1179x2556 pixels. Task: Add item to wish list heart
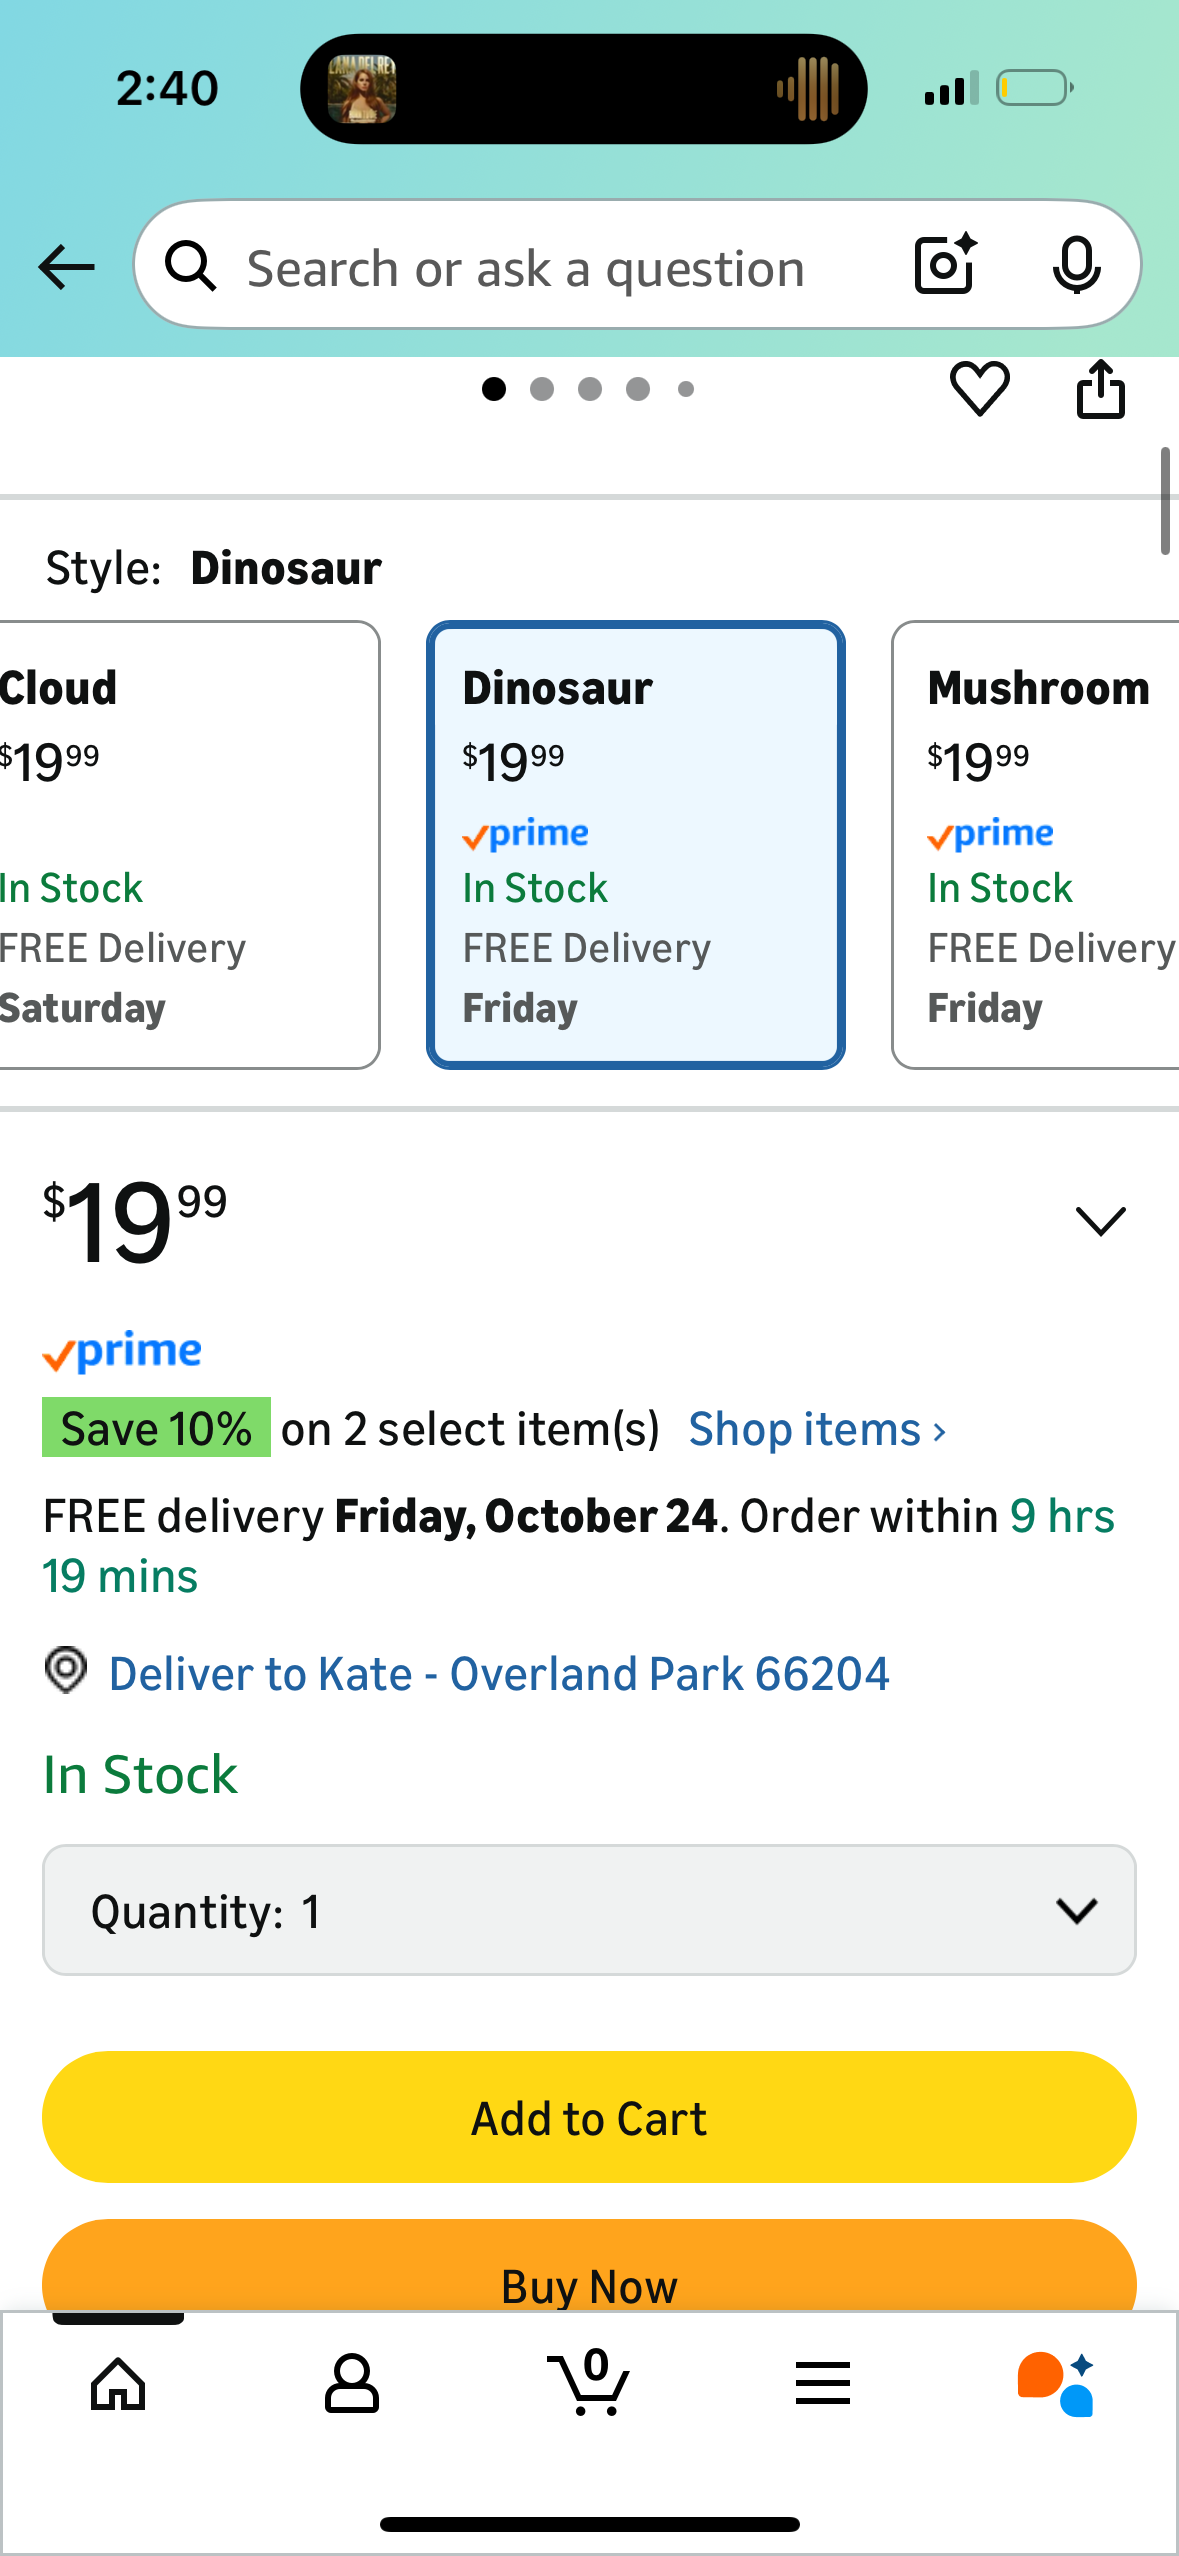tap(979, 388)
